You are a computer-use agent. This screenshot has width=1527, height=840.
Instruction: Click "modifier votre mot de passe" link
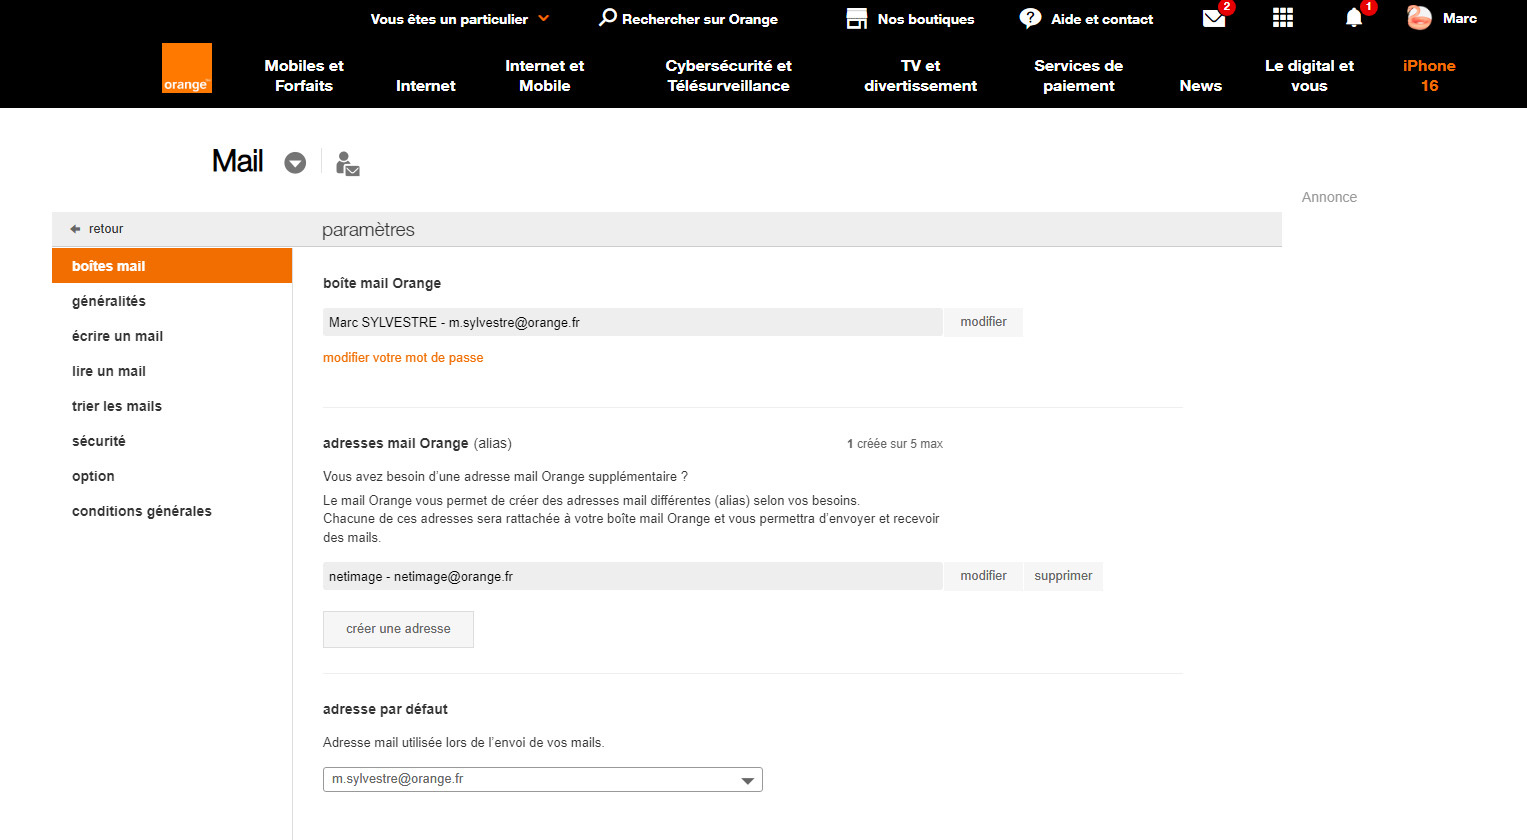[x=403, y=358]
